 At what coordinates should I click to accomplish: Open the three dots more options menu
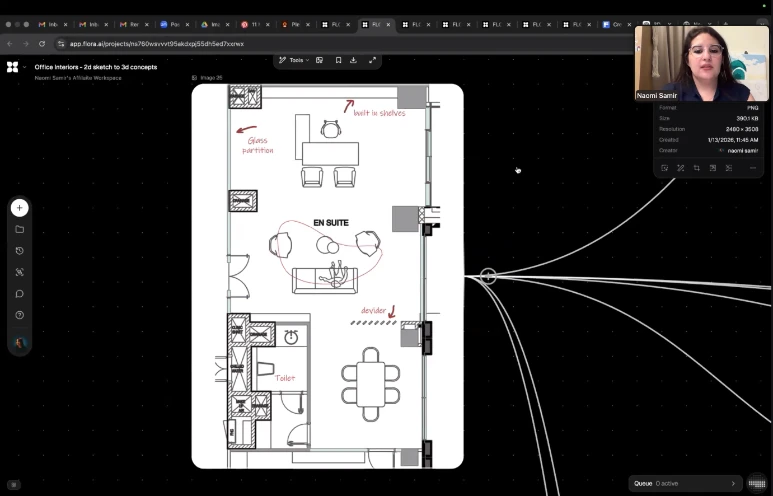pos(752,168)
